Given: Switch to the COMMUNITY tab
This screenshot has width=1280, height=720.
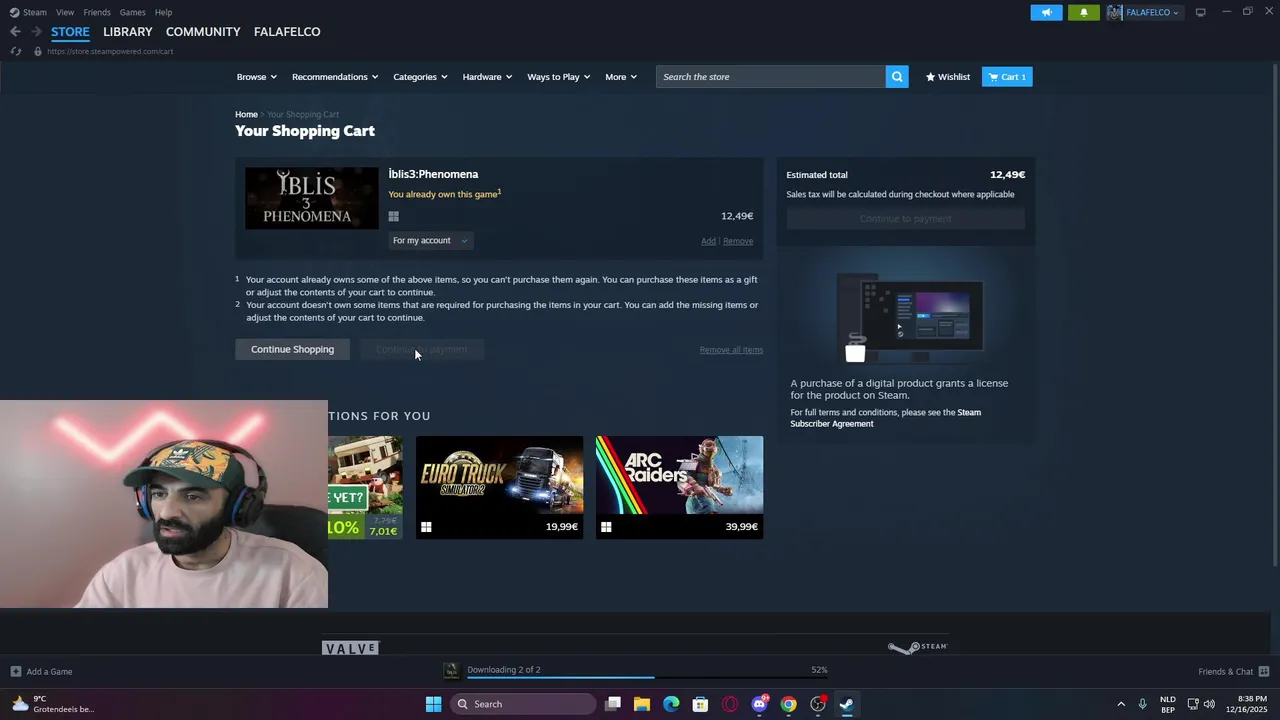Looking at the screenshot, I should click(203, 32).
